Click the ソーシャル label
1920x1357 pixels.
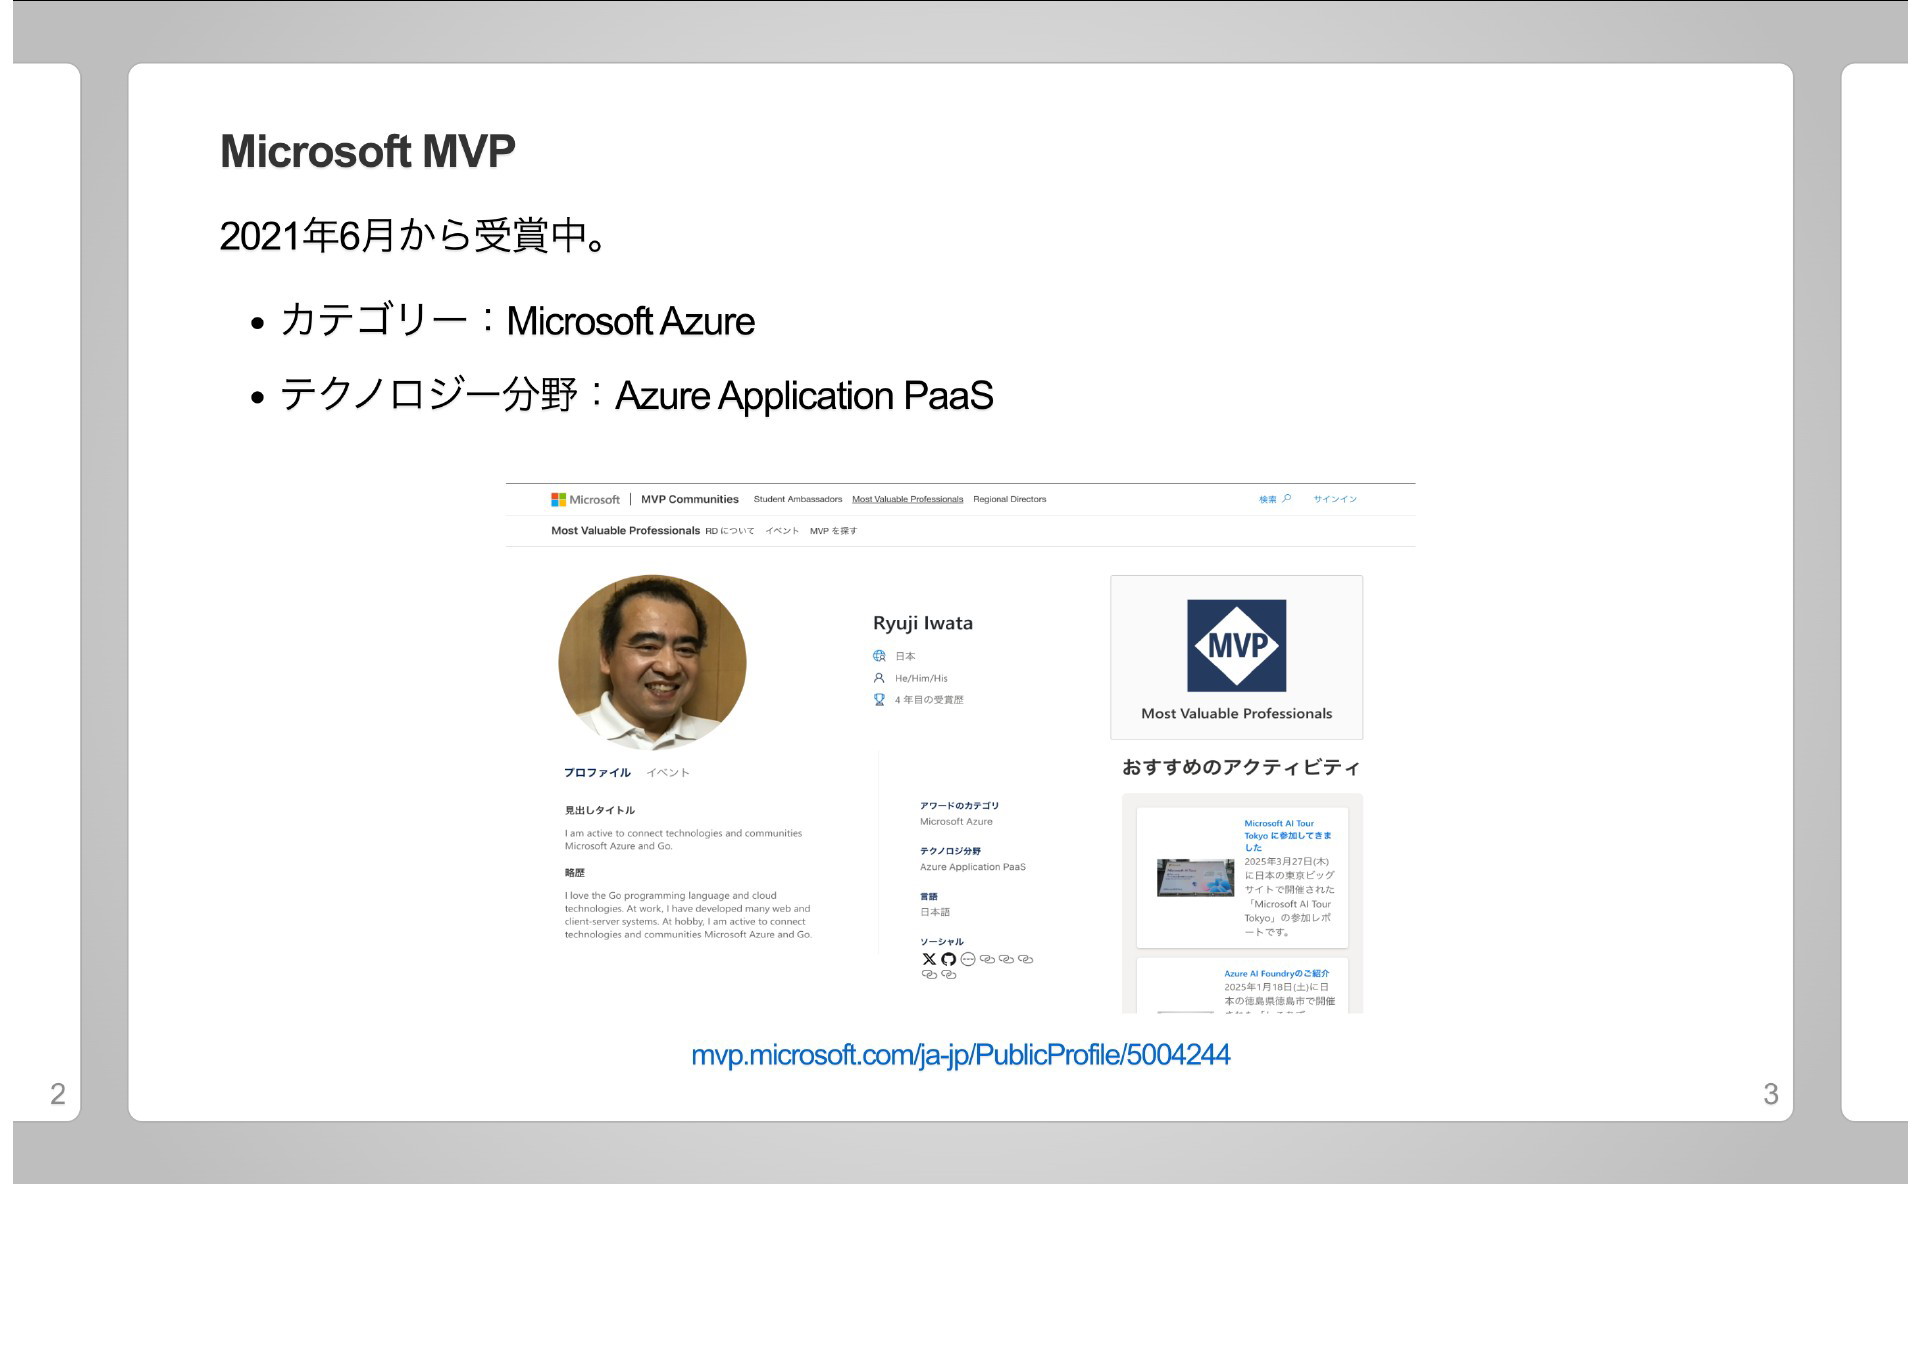click(942, 942)
